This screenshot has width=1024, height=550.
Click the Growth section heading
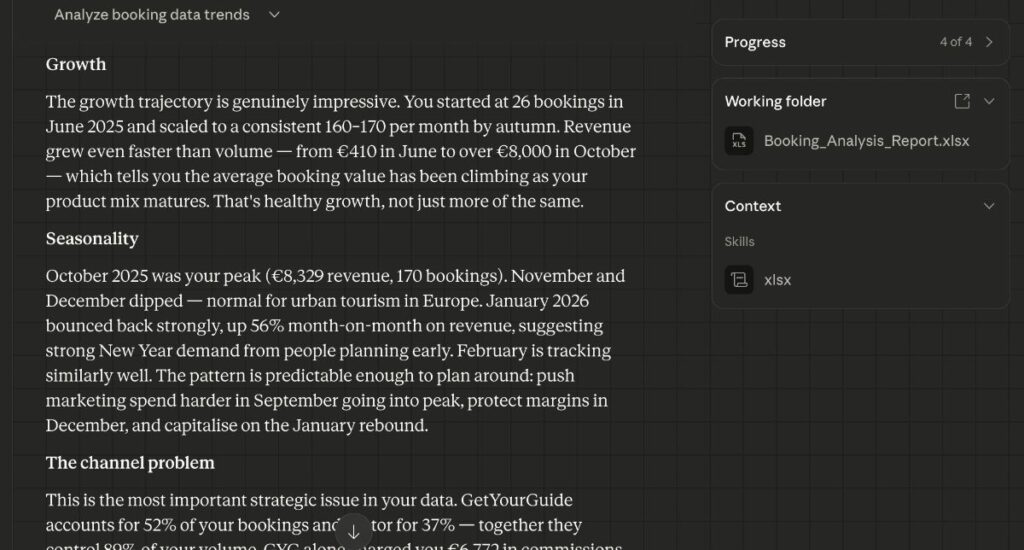76,64
